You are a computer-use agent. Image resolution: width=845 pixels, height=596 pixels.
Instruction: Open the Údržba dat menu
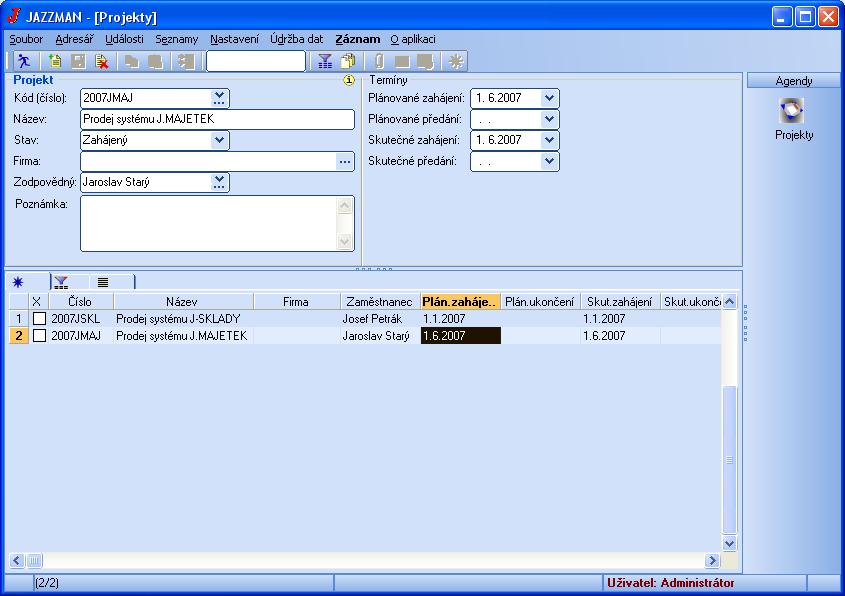[297, 39]
